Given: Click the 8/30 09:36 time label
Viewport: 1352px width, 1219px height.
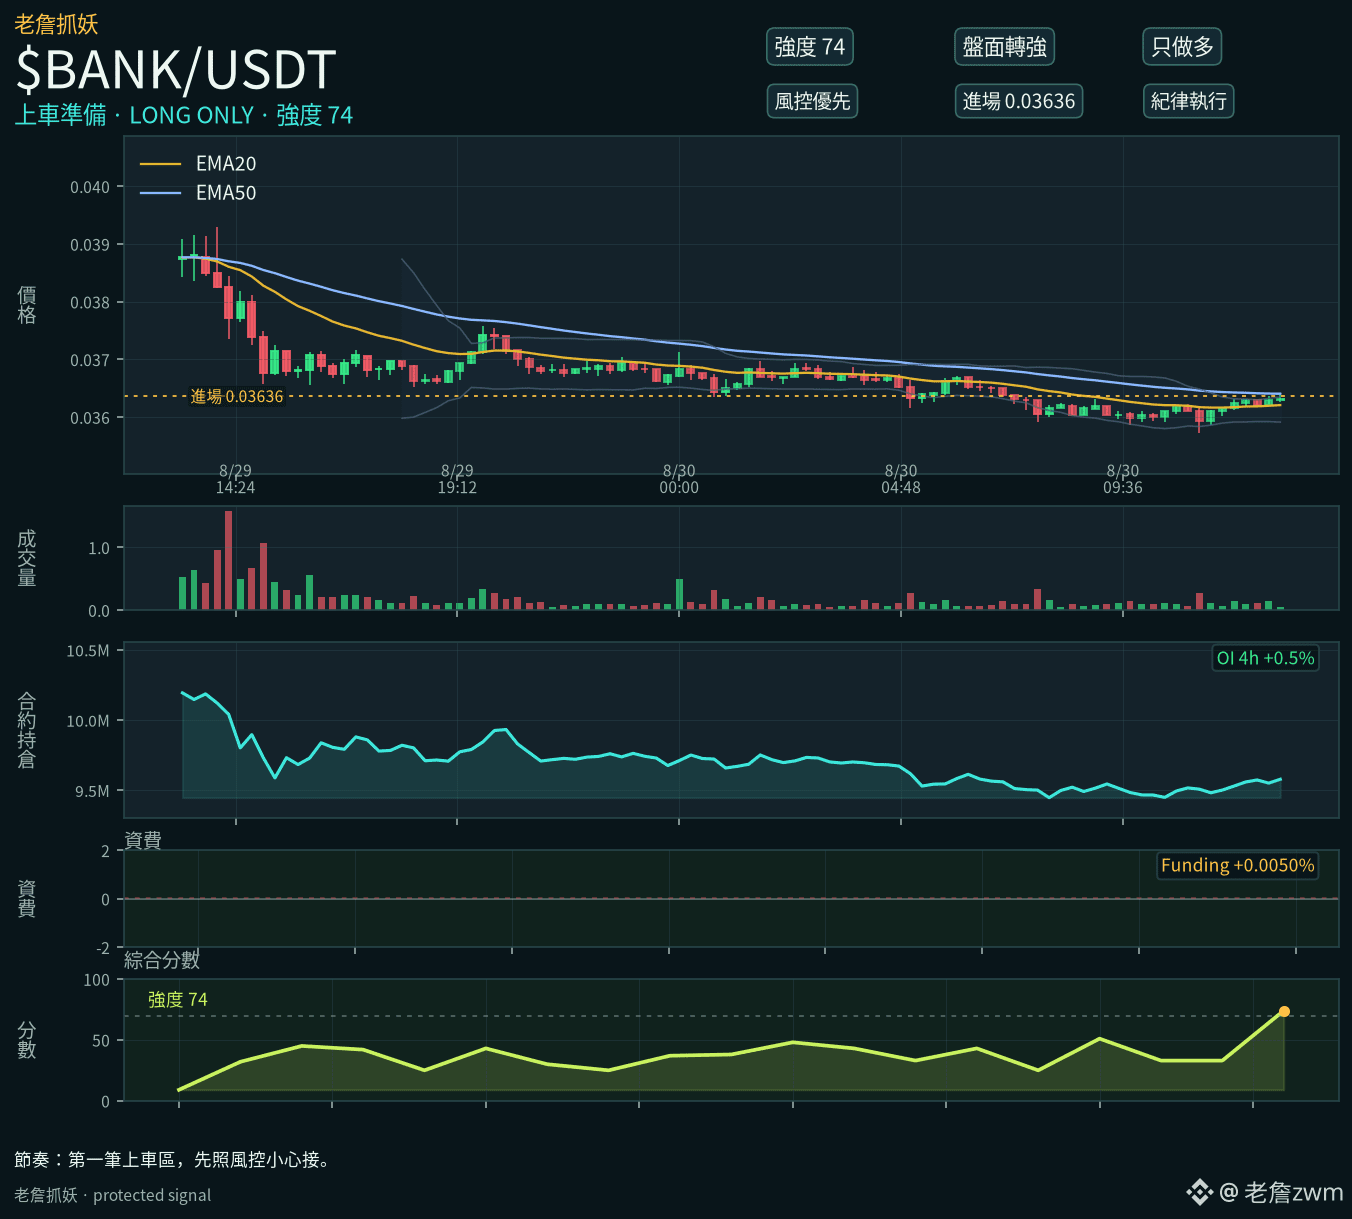Looking at the screenshot, I should 1123,479.
